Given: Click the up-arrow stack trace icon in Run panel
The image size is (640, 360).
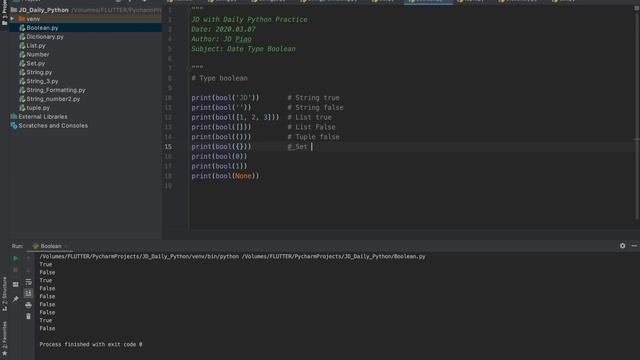Looking at the screenshot, I should click(x=28, y=258).
